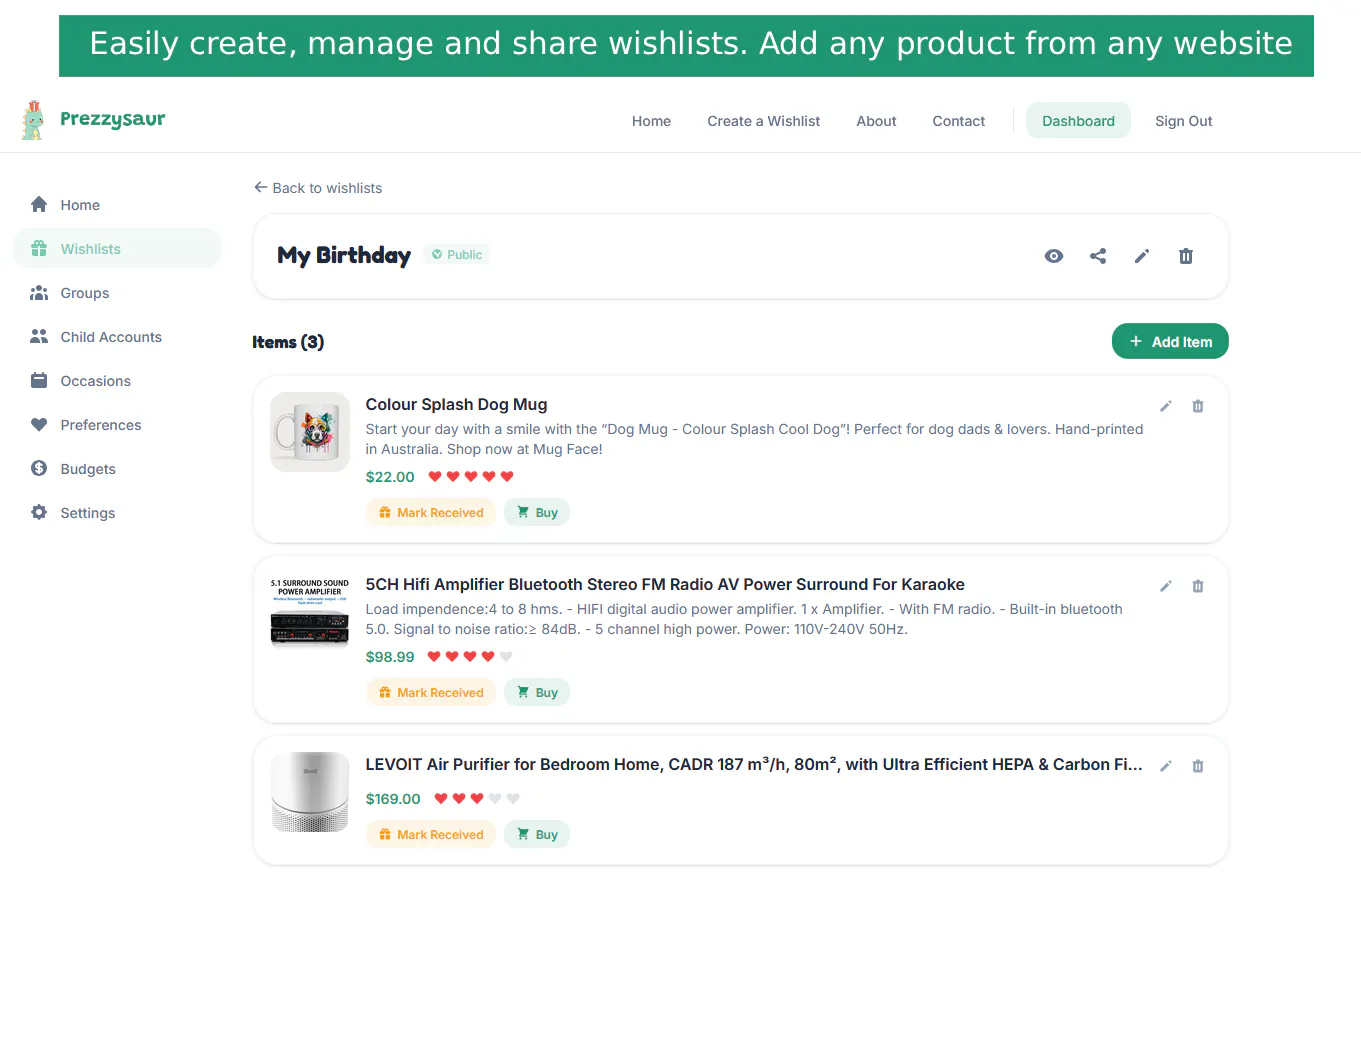The image size is (1361, 1050).
Task: Open the Prezzysaur dinosaur logo
Action: (x=34, y=120)
